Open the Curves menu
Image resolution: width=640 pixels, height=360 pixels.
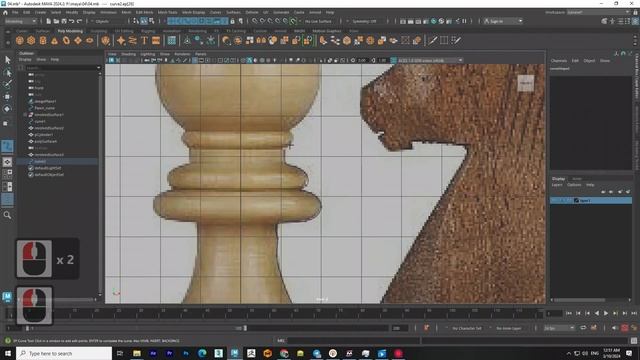(x=216, y=13)
